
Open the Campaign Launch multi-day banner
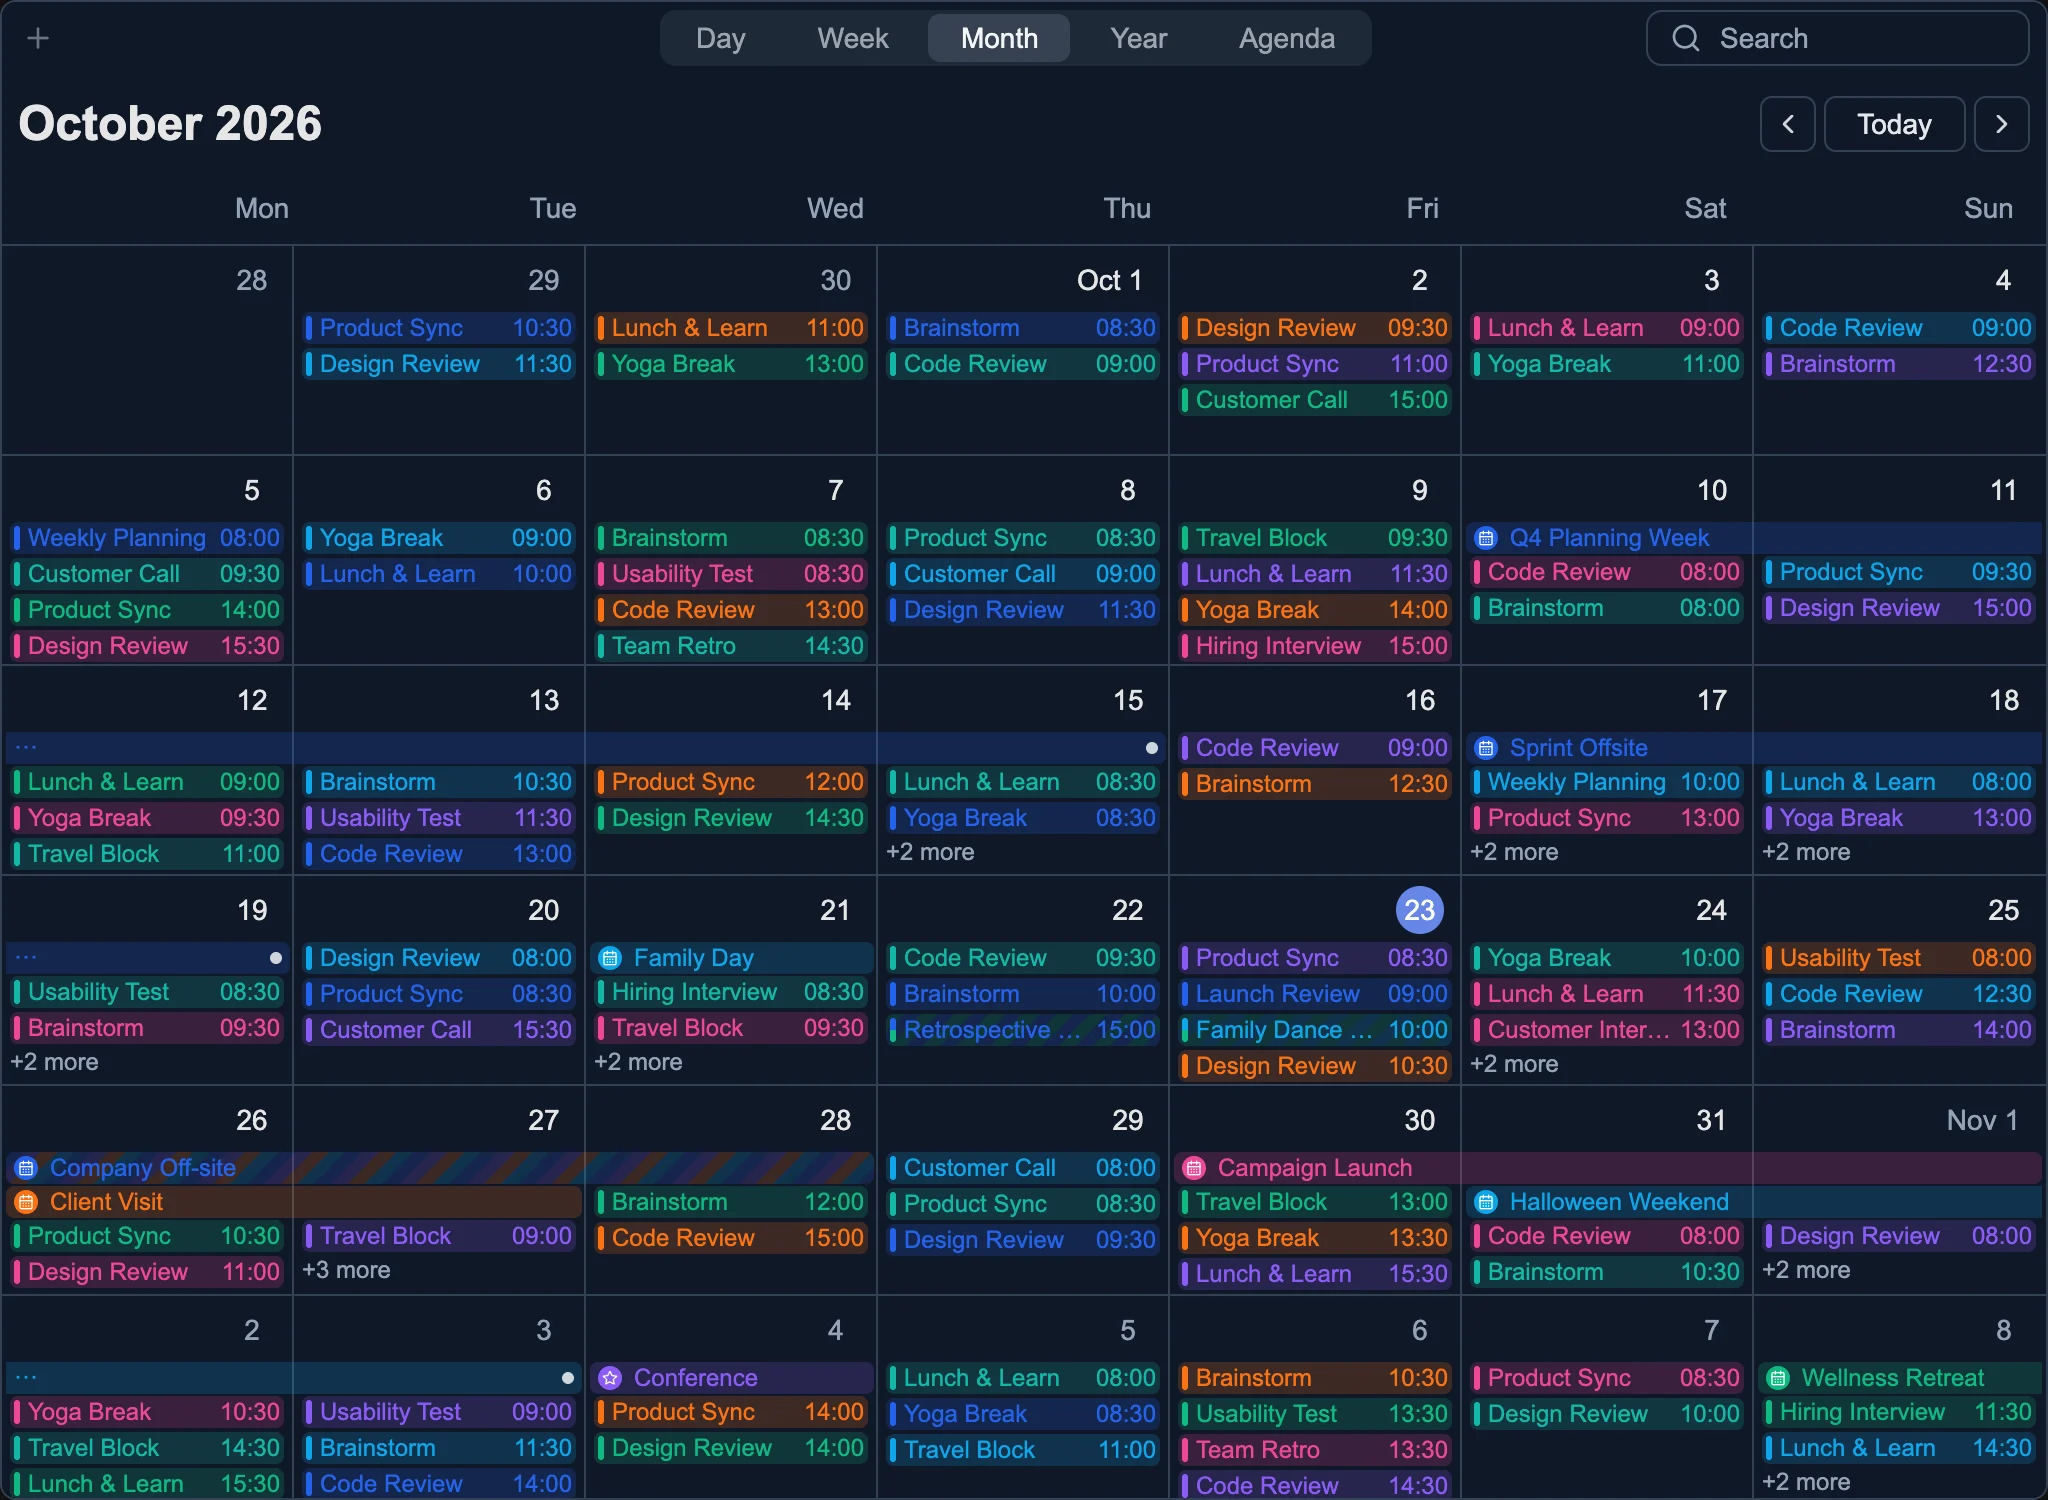(1608, 1168)
